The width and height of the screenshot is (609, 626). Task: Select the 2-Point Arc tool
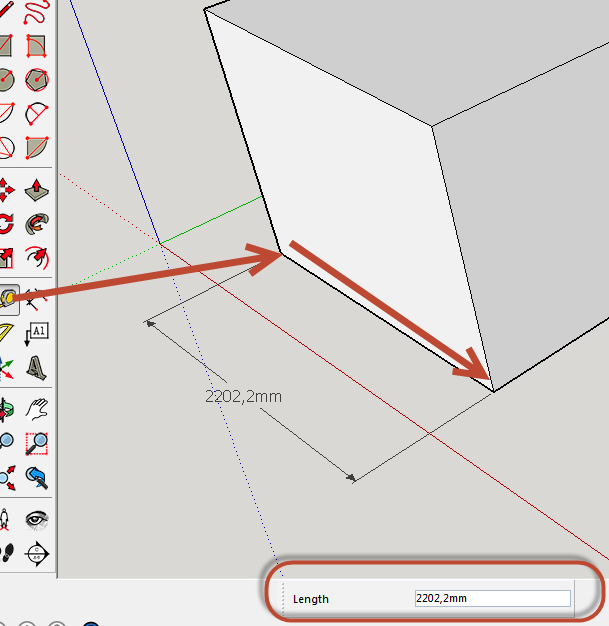tap(36, 114)
